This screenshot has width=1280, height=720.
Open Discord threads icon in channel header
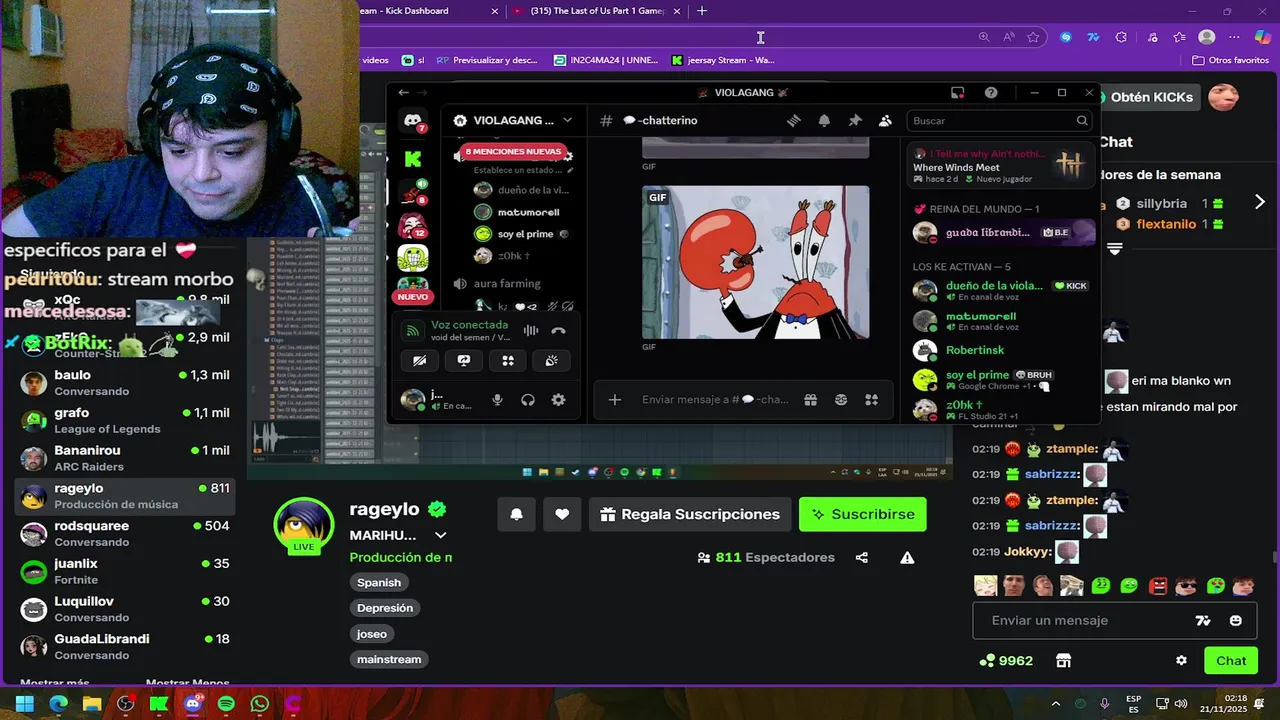click(x=793, y=120)
